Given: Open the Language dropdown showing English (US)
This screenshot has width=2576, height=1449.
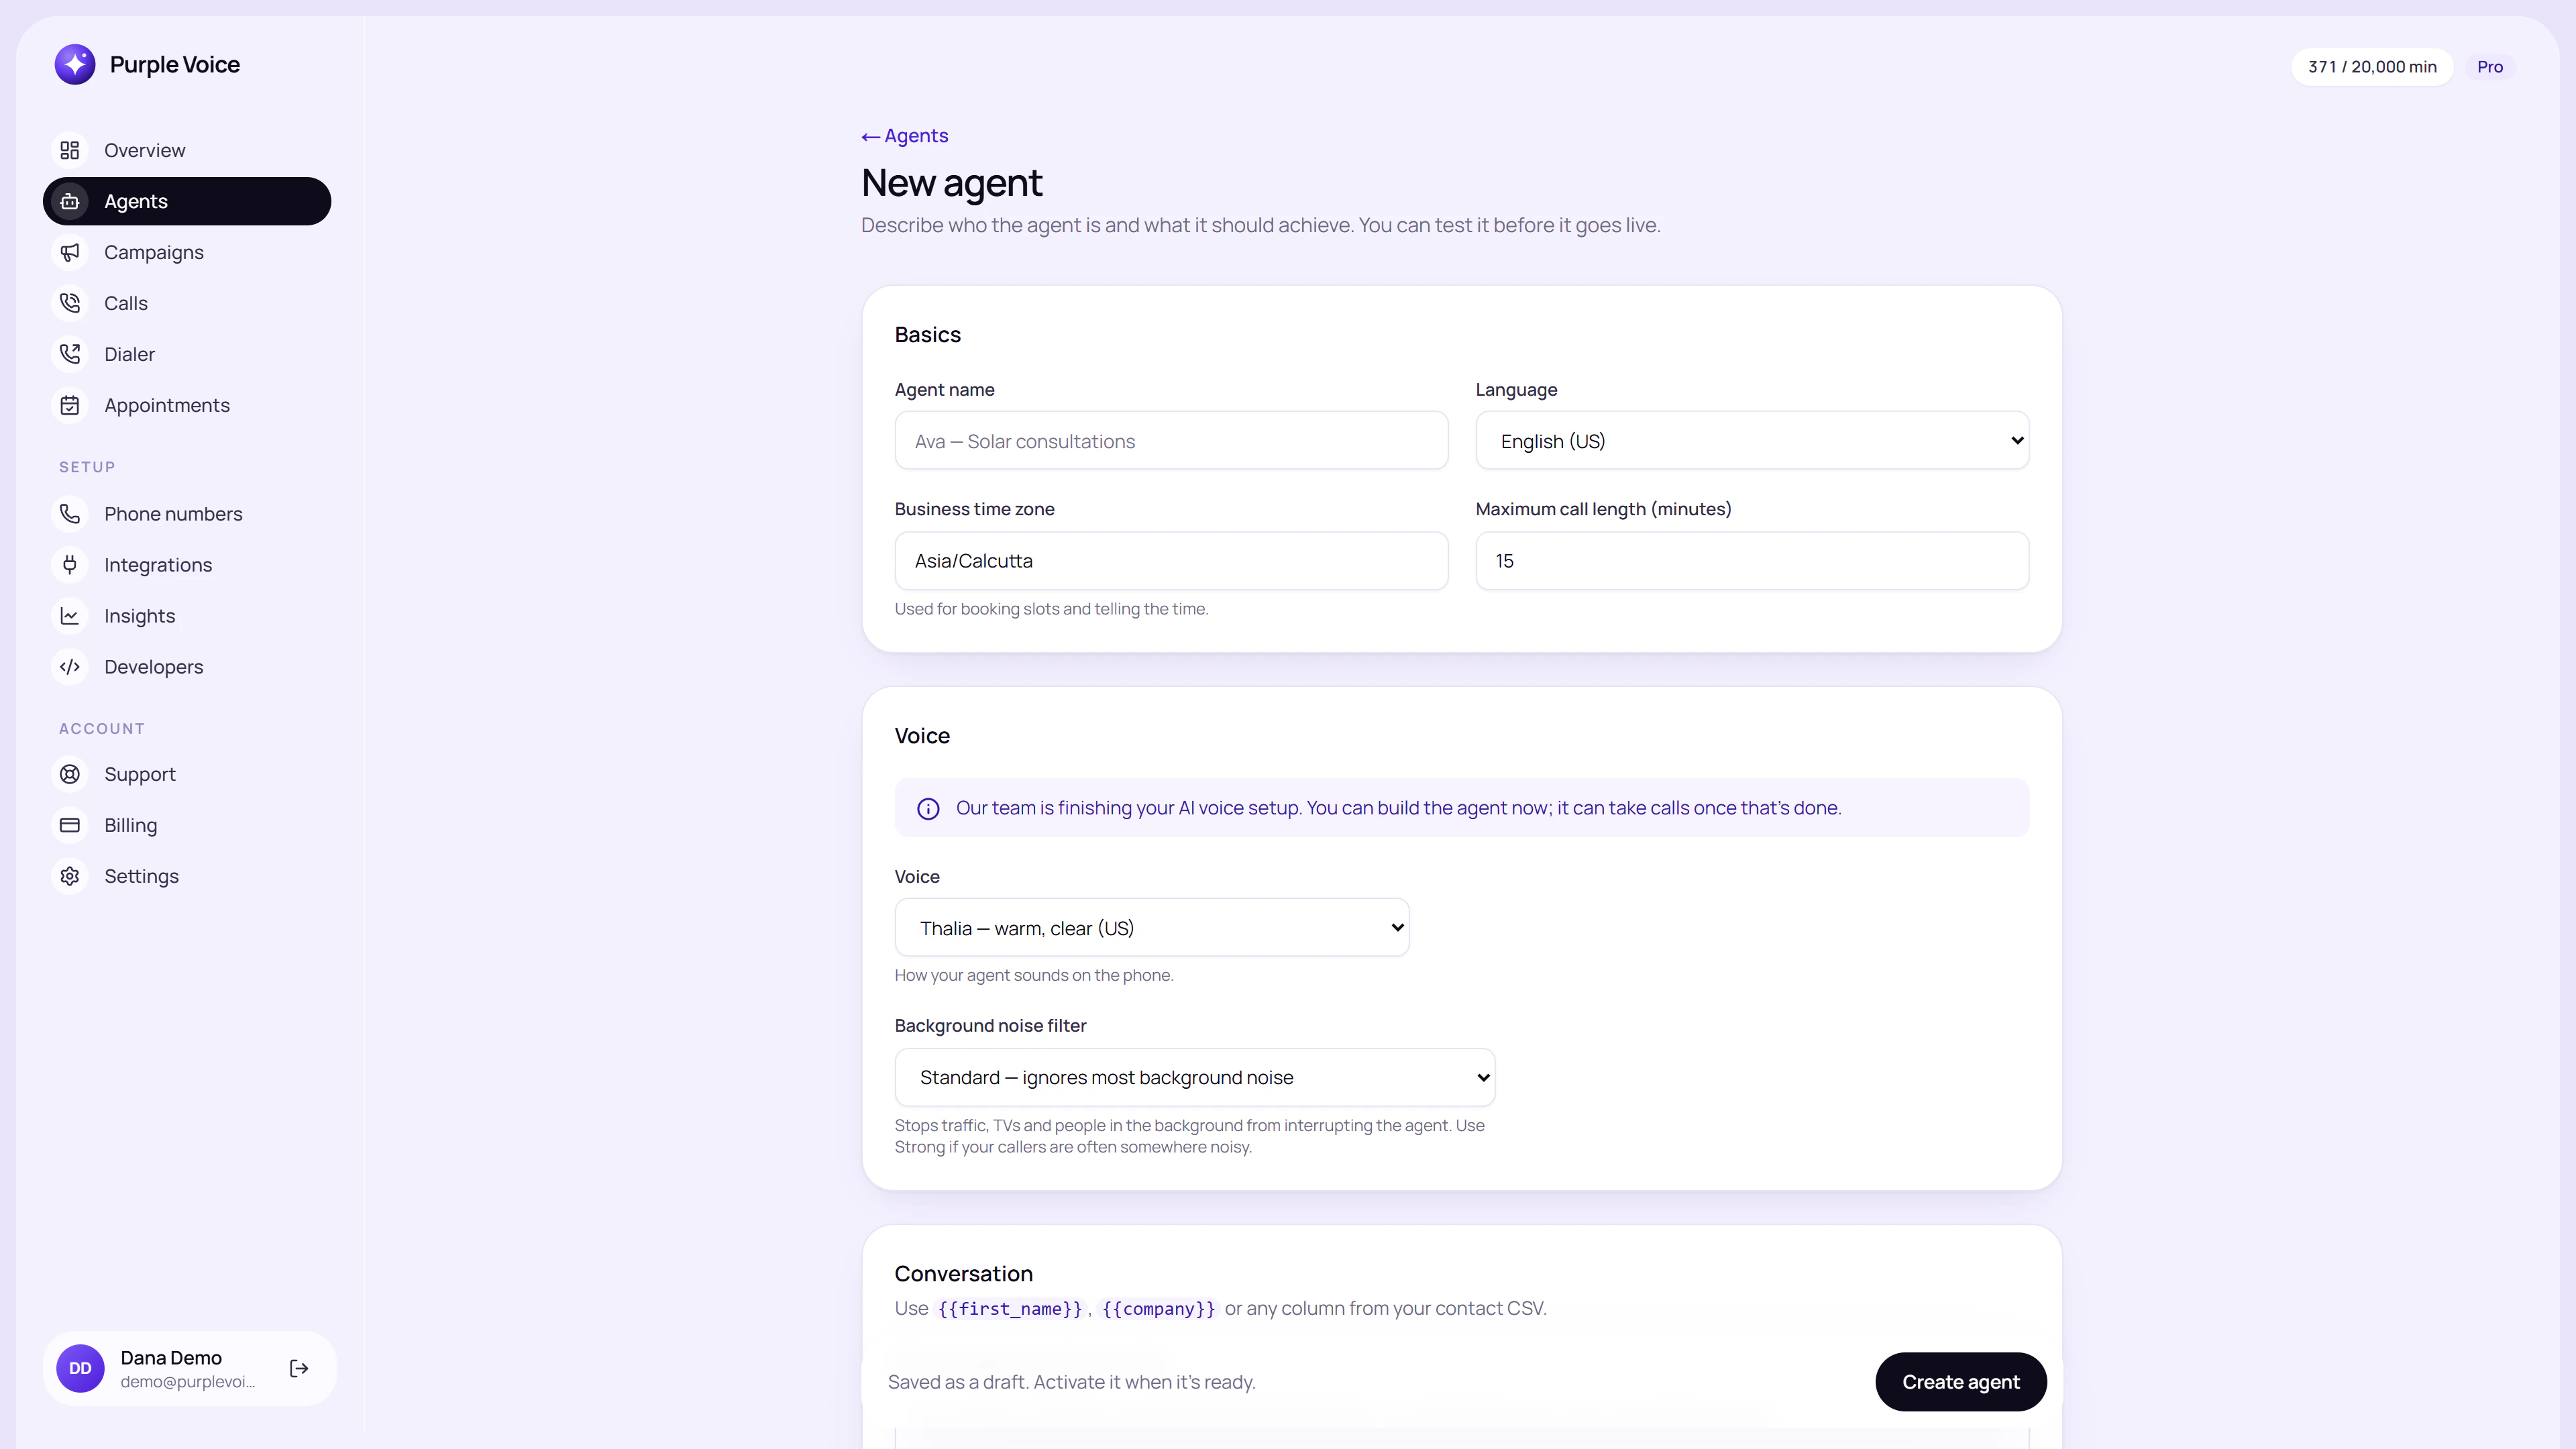Looking at the screenshot, I should [1752, 440].
